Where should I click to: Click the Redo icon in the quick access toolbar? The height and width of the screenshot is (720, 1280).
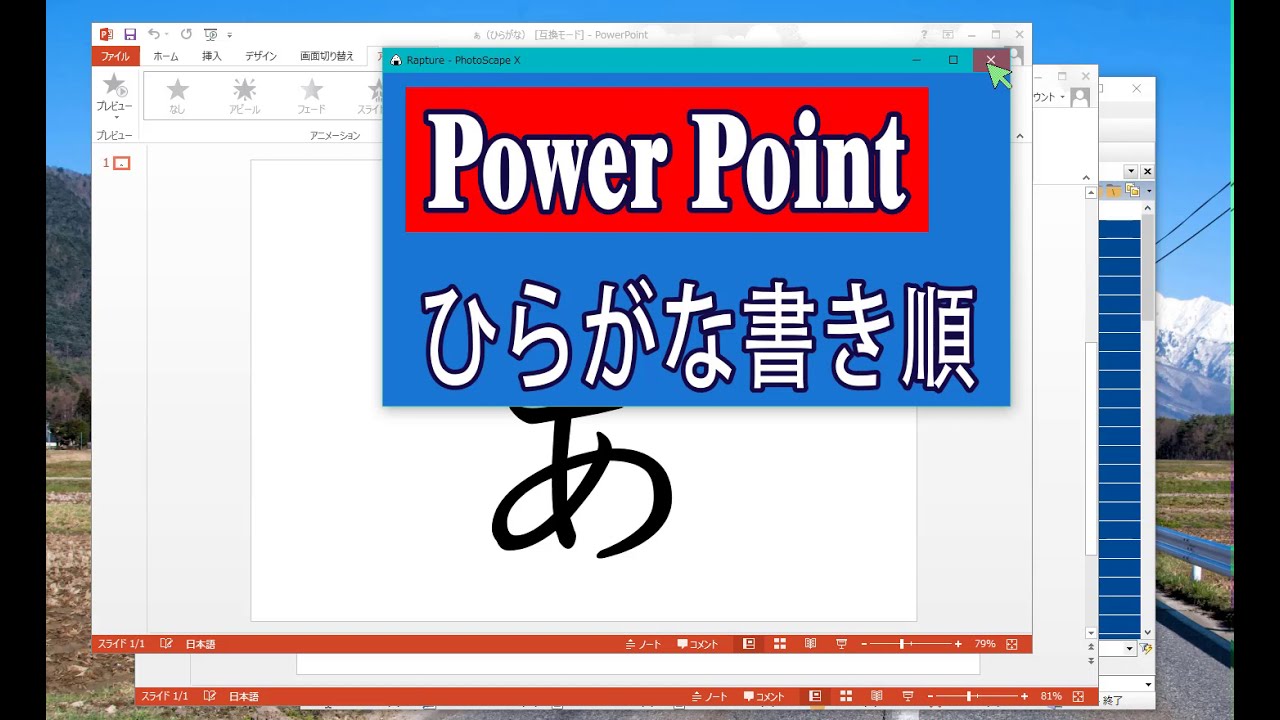(x=186, y=34)
